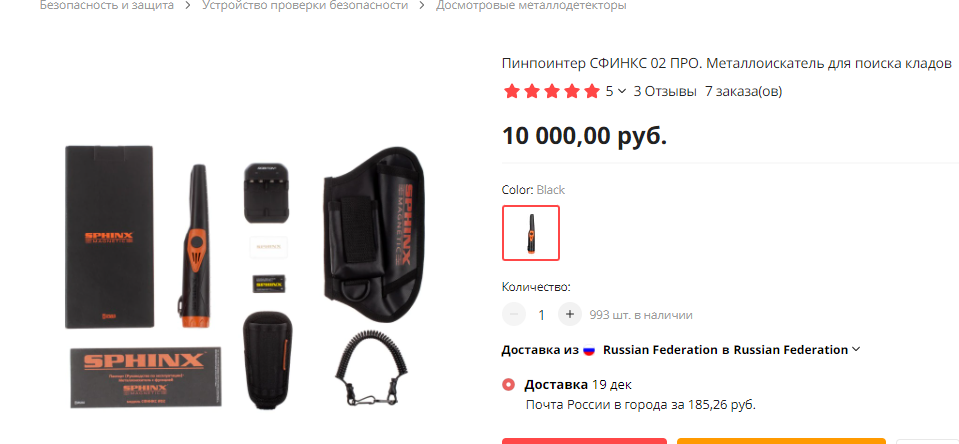Open the 3 Отзывы reviews link
Image resolution: width=959 pixels, height=444 pixels.
665,91
